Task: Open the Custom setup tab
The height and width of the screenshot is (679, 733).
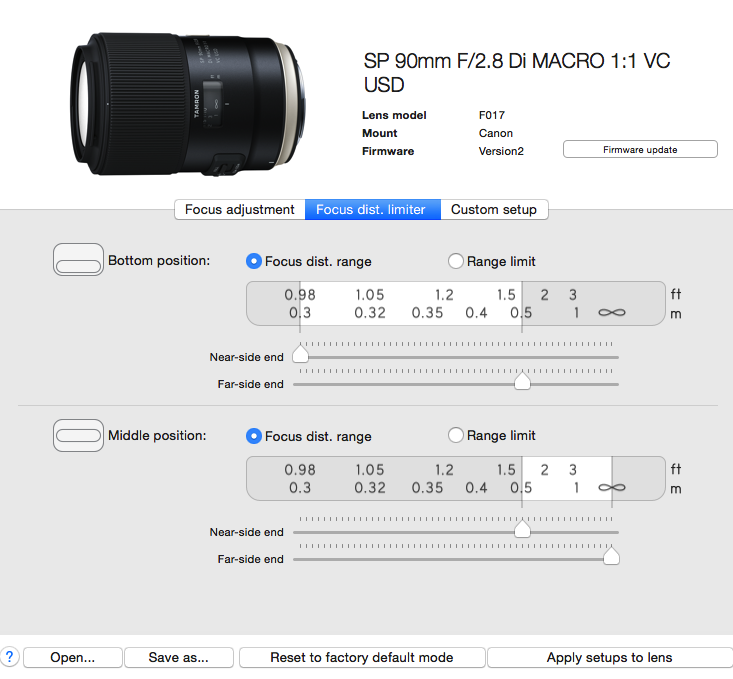Action: (494, 209)
